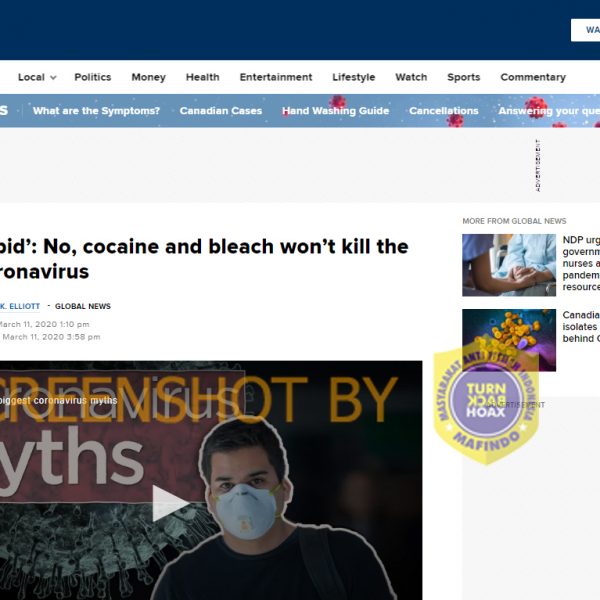Open the Entertainment section

click(x=276, y=77)
